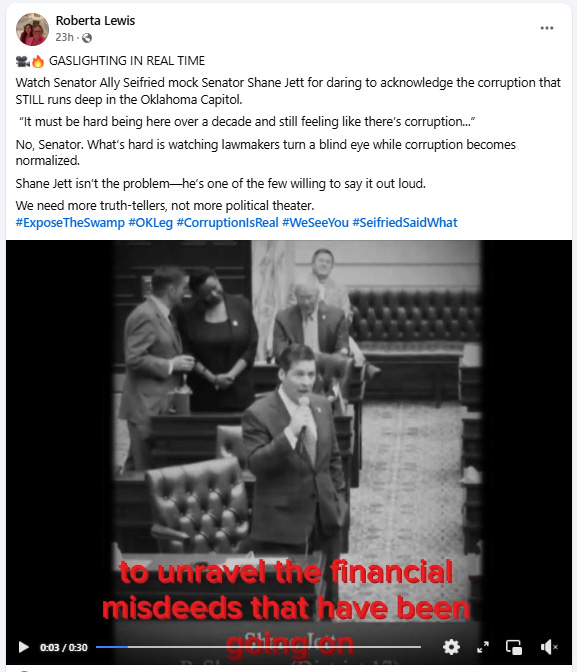Unmute the video sound

(548, 647)
